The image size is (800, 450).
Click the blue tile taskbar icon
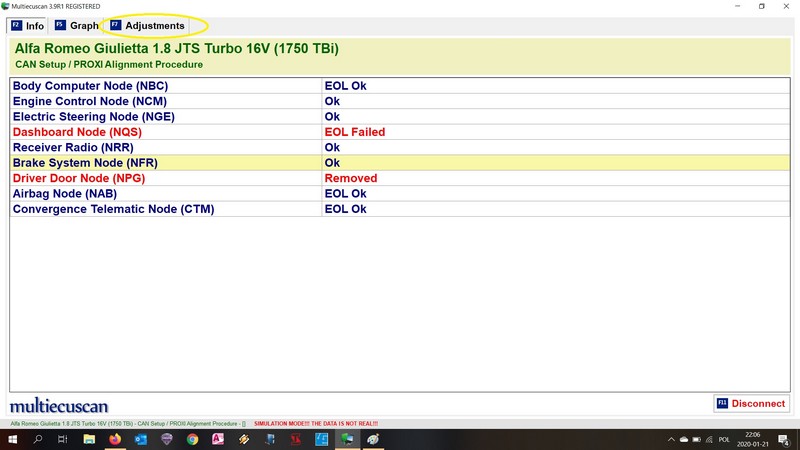tap(321, 439)
